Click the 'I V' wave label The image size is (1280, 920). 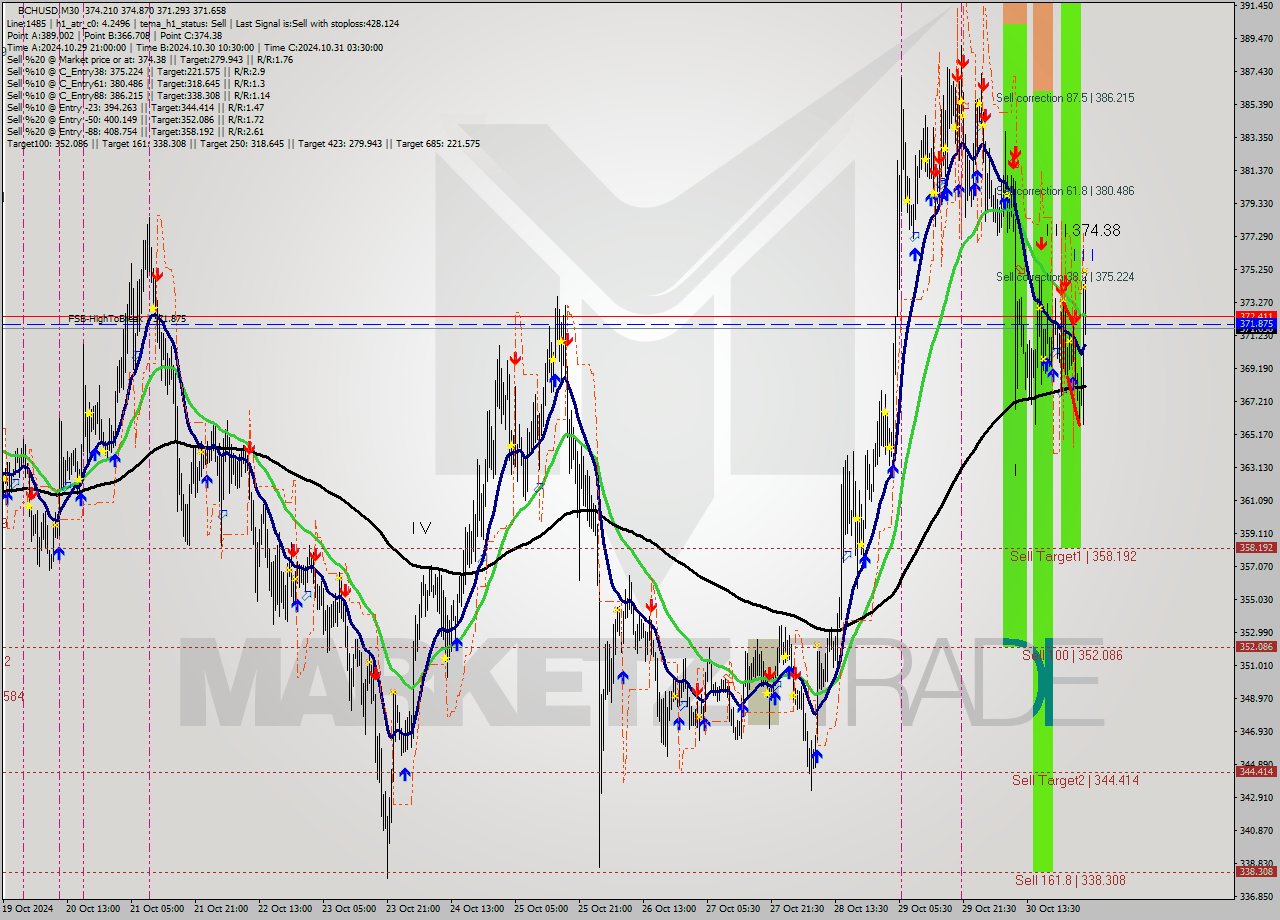click(421, 527)
